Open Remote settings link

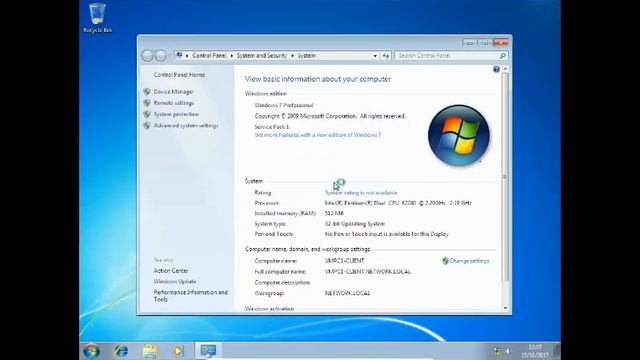click(x=174, y=103)
